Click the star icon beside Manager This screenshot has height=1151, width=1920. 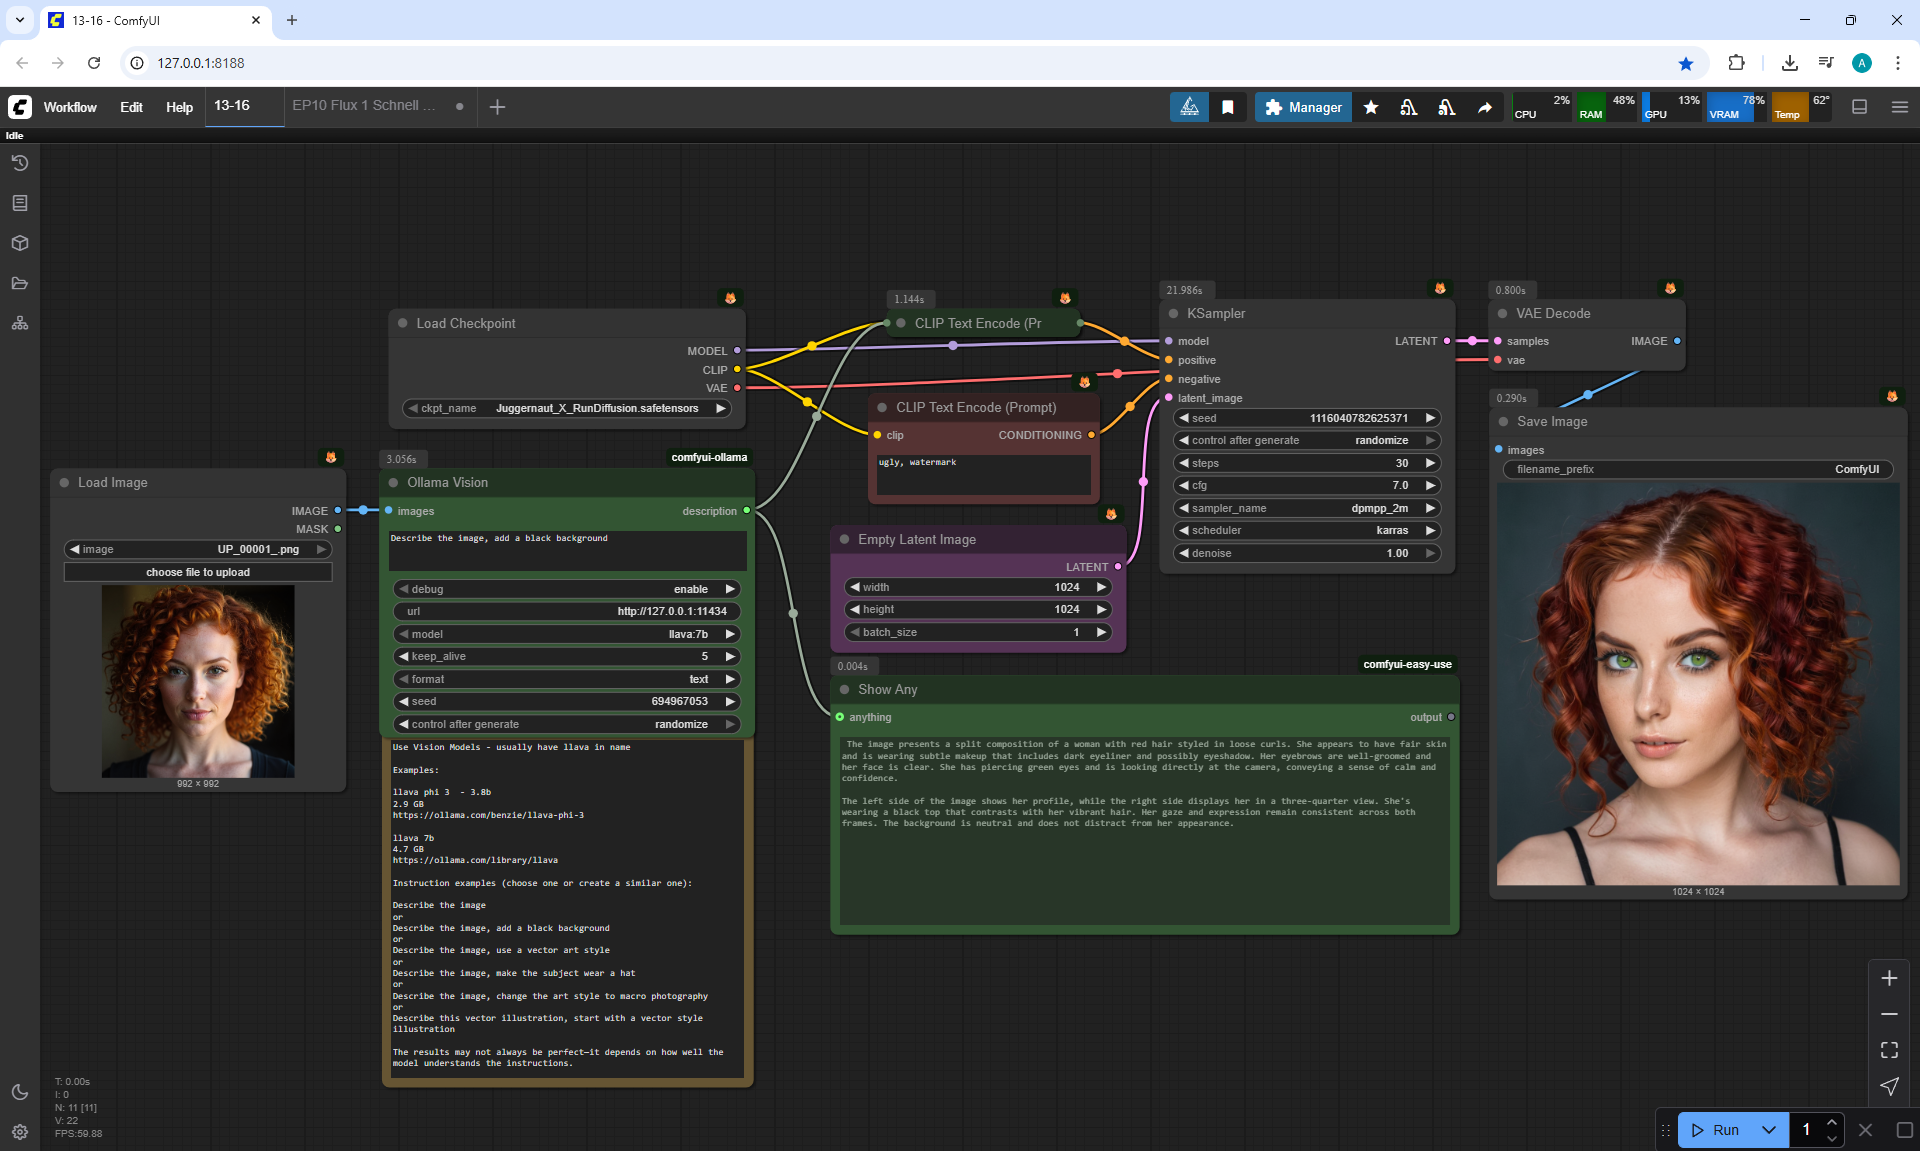pos(1371,107)
